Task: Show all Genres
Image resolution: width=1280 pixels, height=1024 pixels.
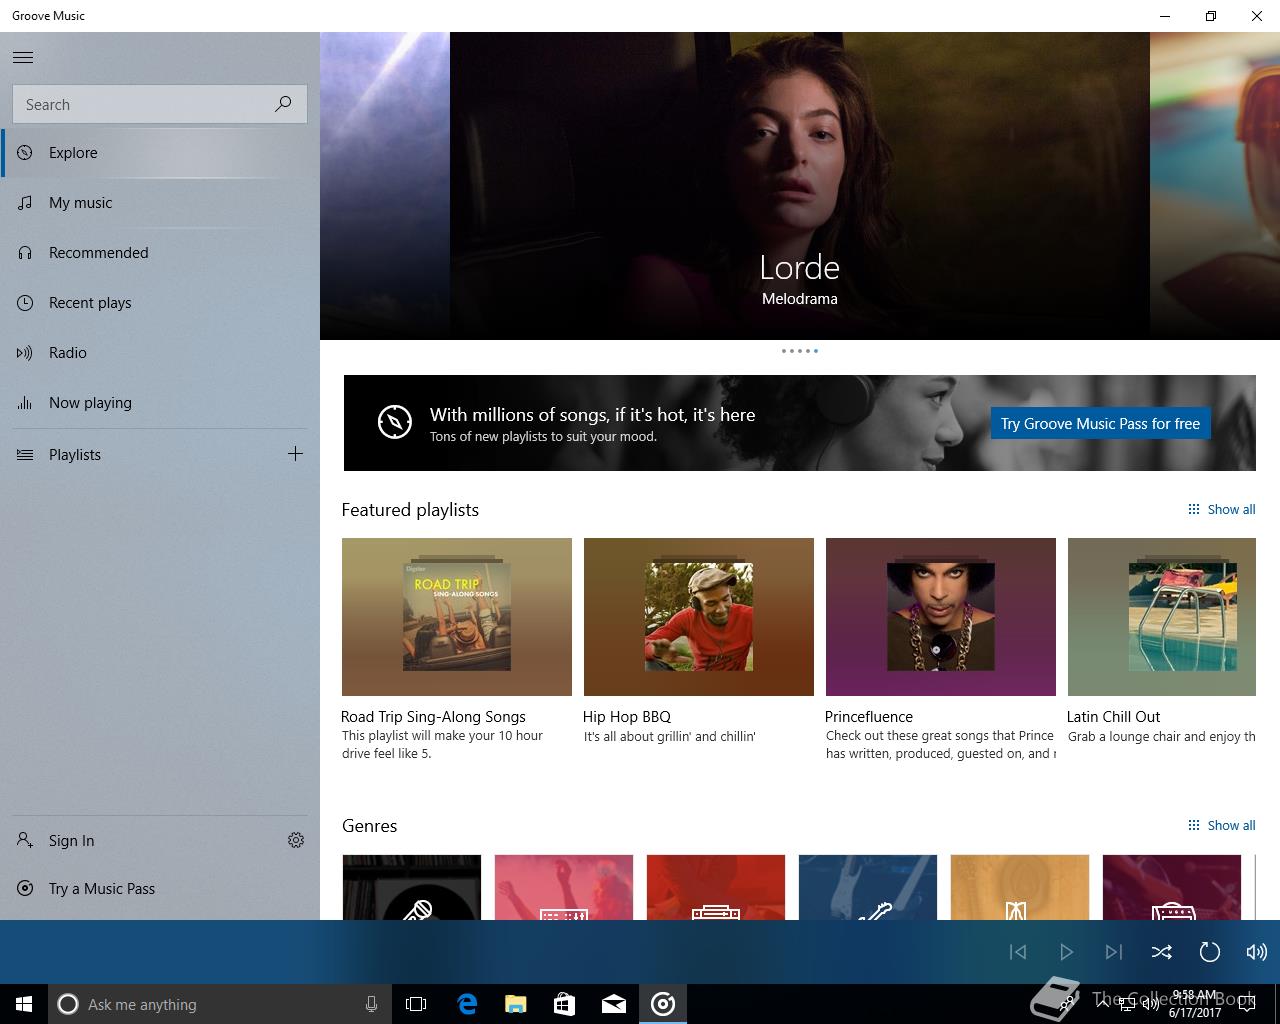Action: pyautogui.click(x=1221, y=826)
